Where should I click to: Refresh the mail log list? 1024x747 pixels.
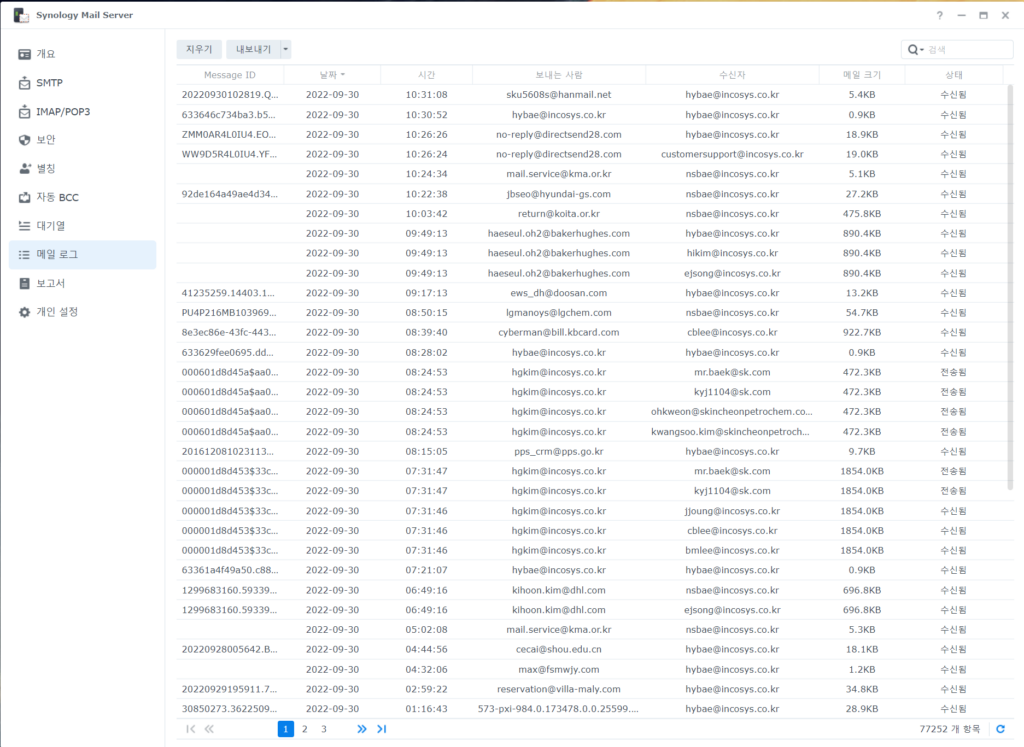1001,729
